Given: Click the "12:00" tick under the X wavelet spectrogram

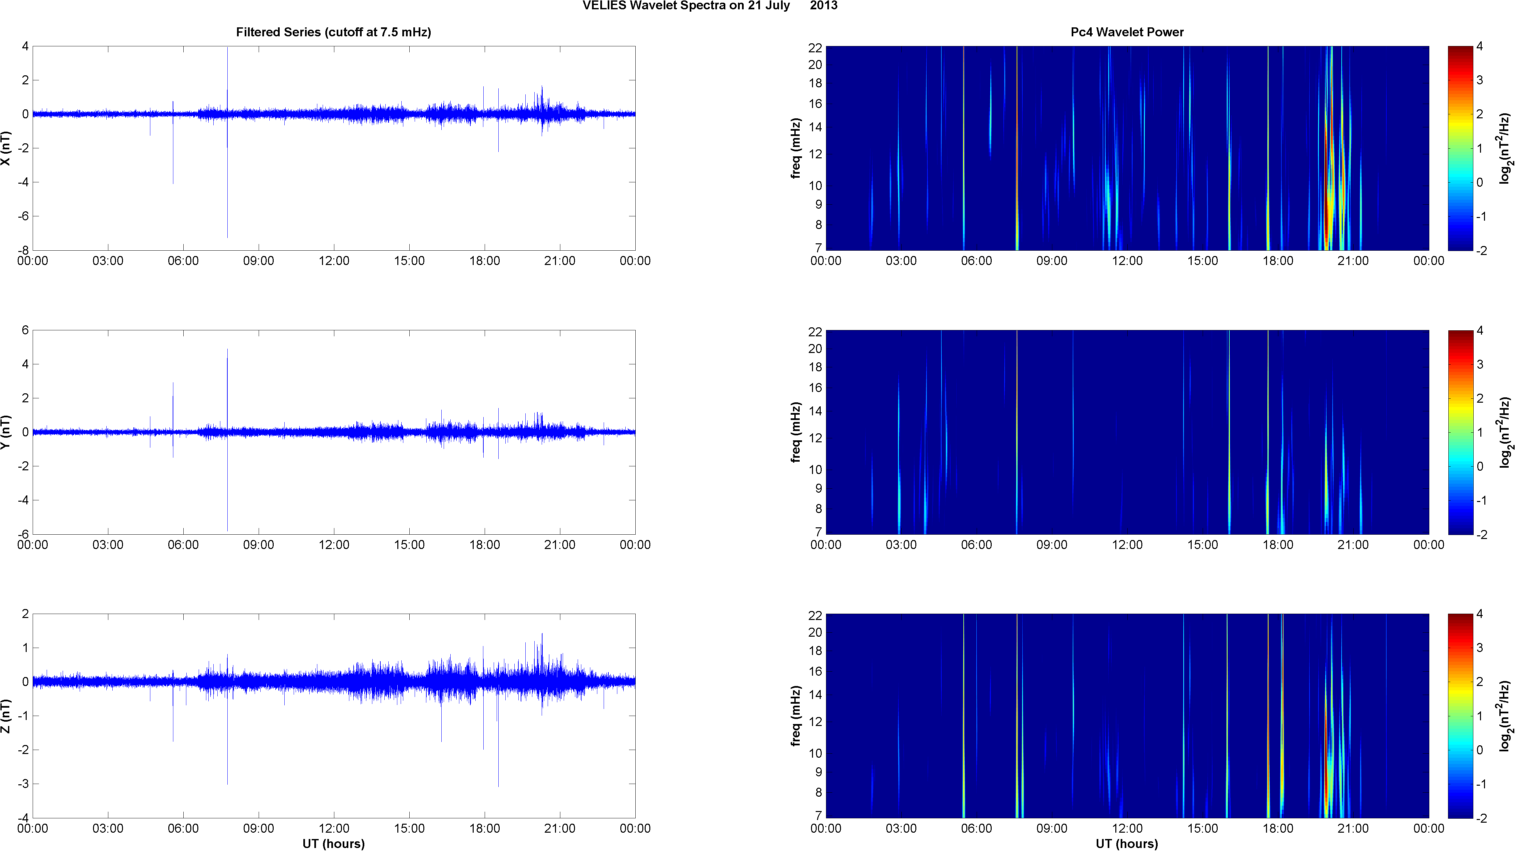Looking at the screenshot, I should pyautogui.click(x=1127, y=261).
